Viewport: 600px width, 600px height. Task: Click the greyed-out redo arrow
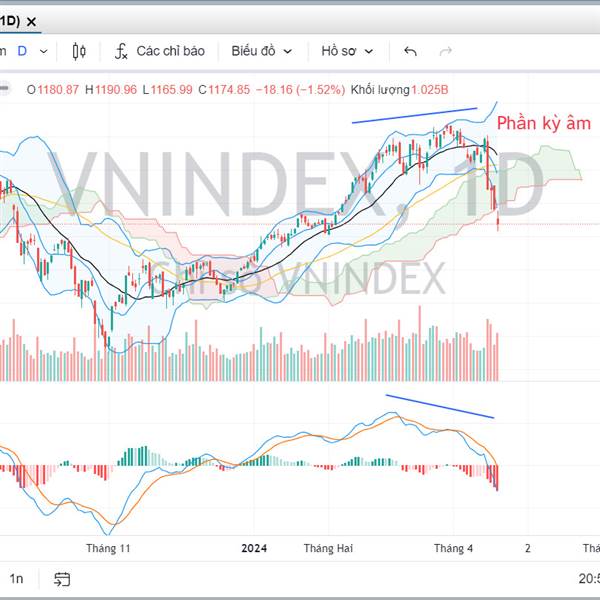pos(445,51)
